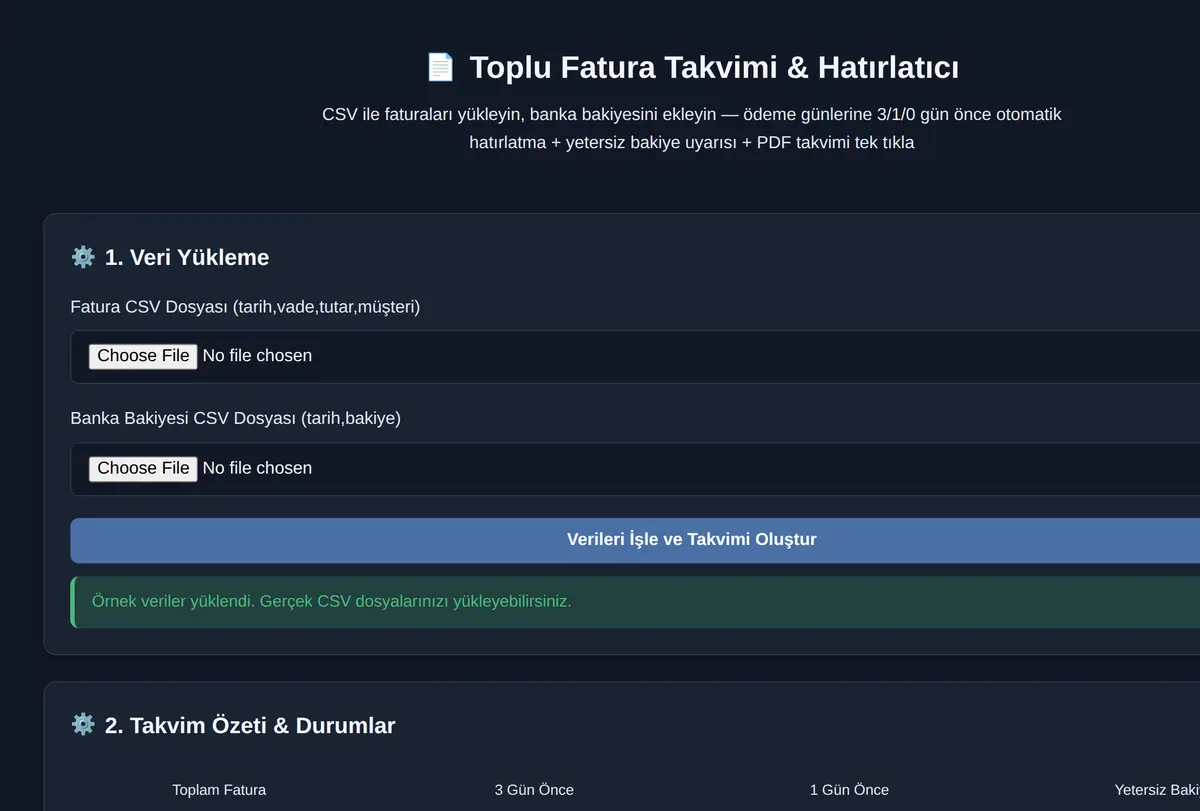Screen dimensions: 1200x811
Task: Click the 3 Gün Önce stat label
Action: 534,790
